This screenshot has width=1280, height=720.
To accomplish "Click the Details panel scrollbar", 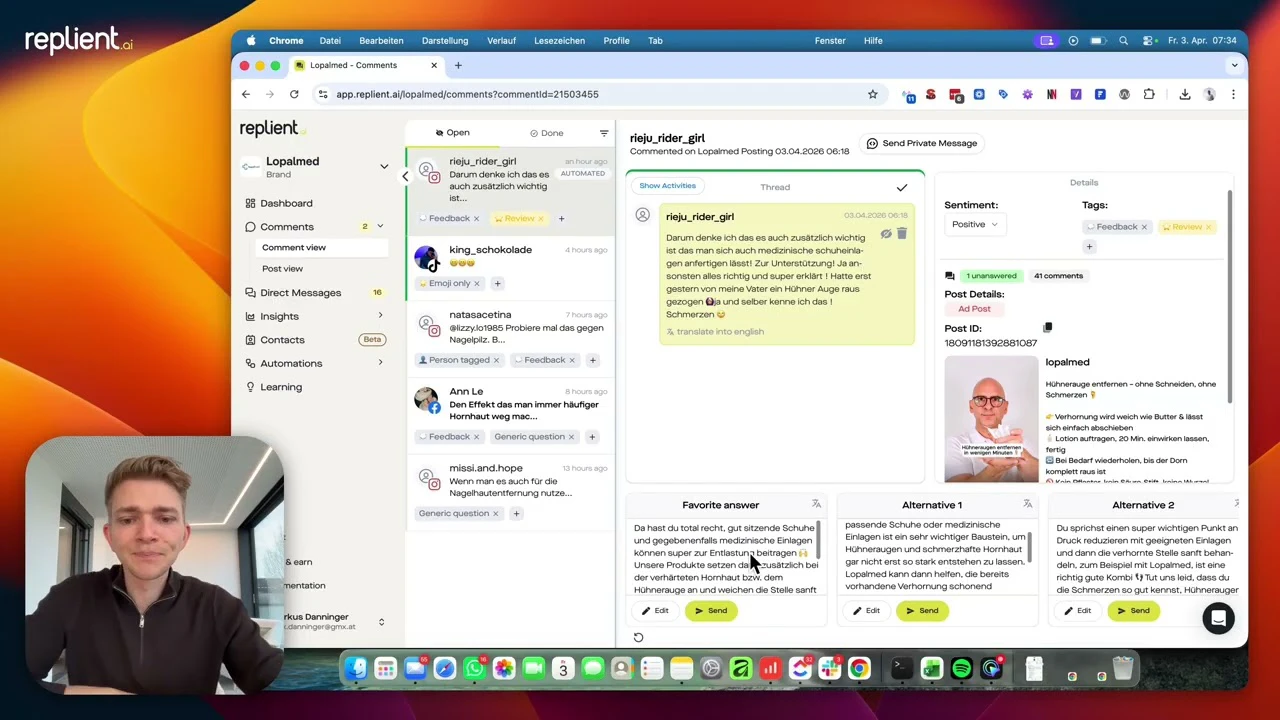I will tap(1229, 295).
